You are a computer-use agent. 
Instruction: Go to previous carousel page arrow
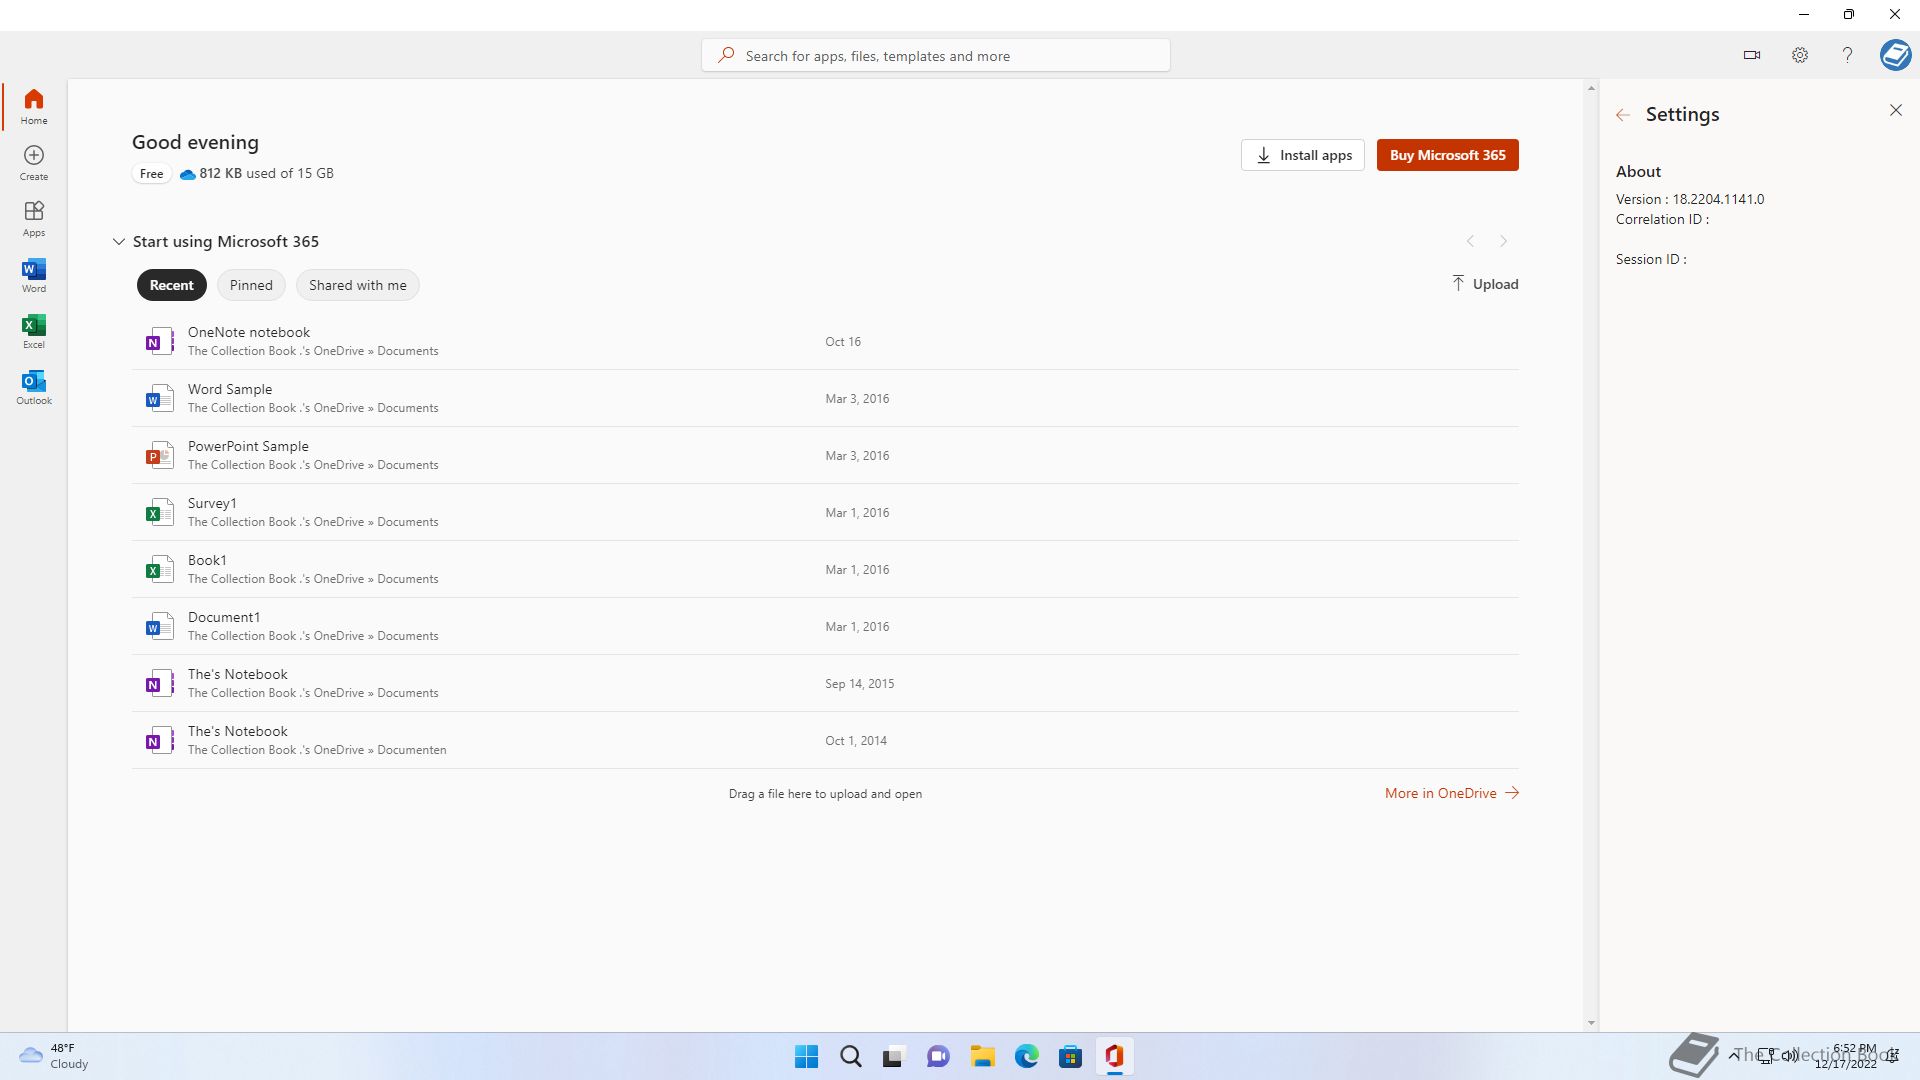click(1470, 241)
